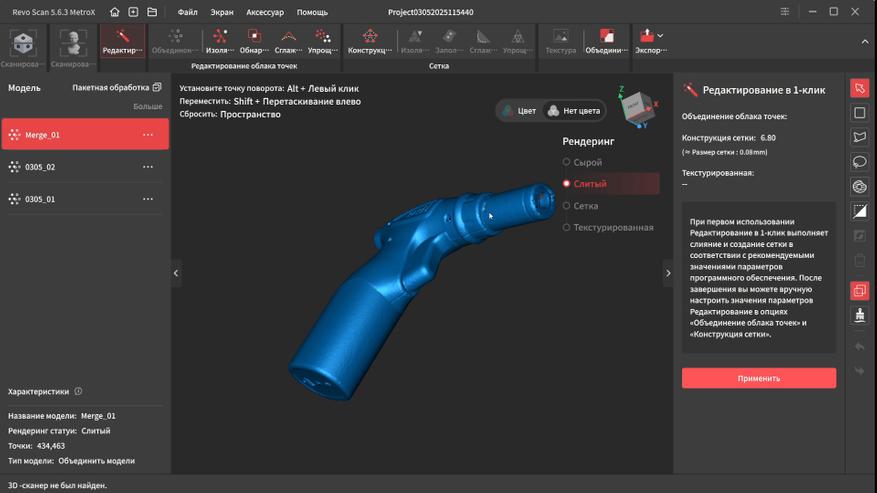Select Сырой rendering mode
This screenshot has height=493, width=877.
coord(583,162)
